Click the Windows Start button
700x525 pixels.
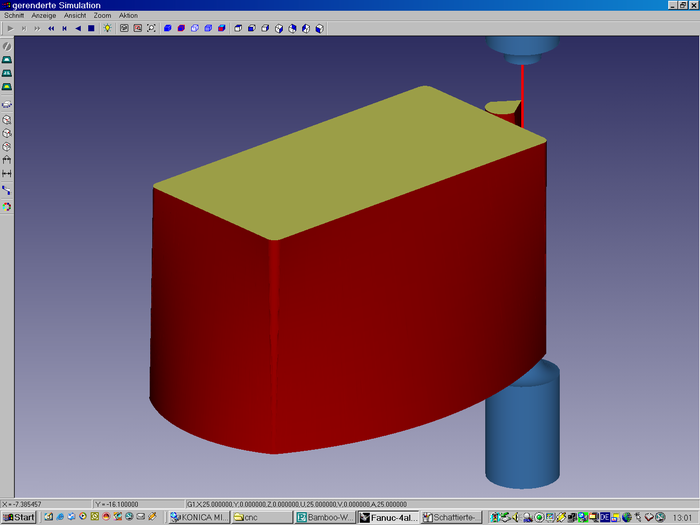(x=19, y=517)
